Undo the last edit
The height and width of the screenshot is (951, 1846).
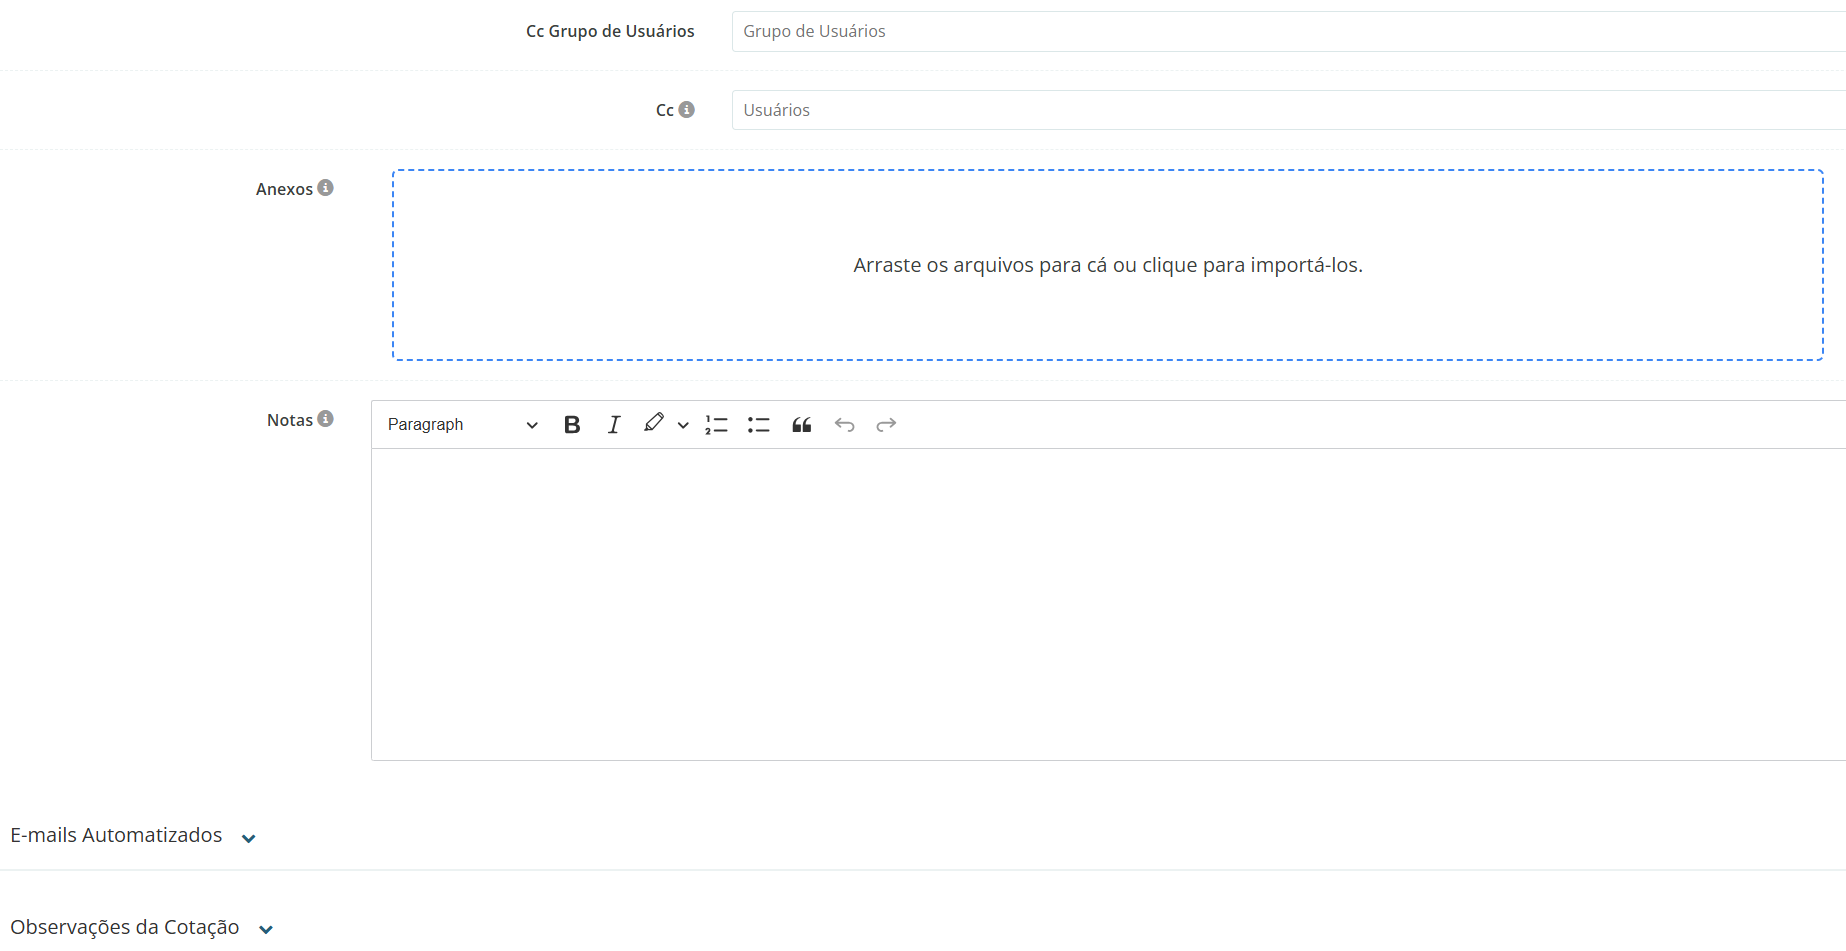845,425
